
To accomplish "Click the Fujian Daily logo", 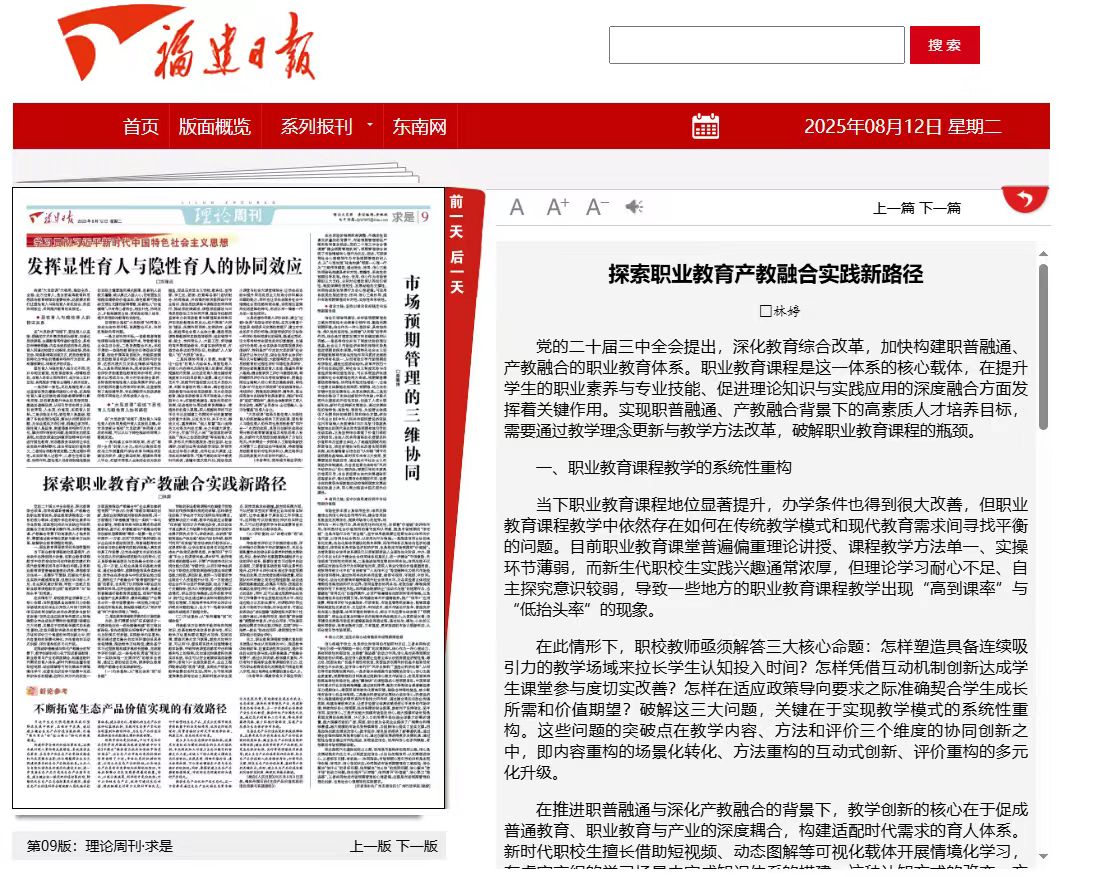I will click(x=185, y=44).
